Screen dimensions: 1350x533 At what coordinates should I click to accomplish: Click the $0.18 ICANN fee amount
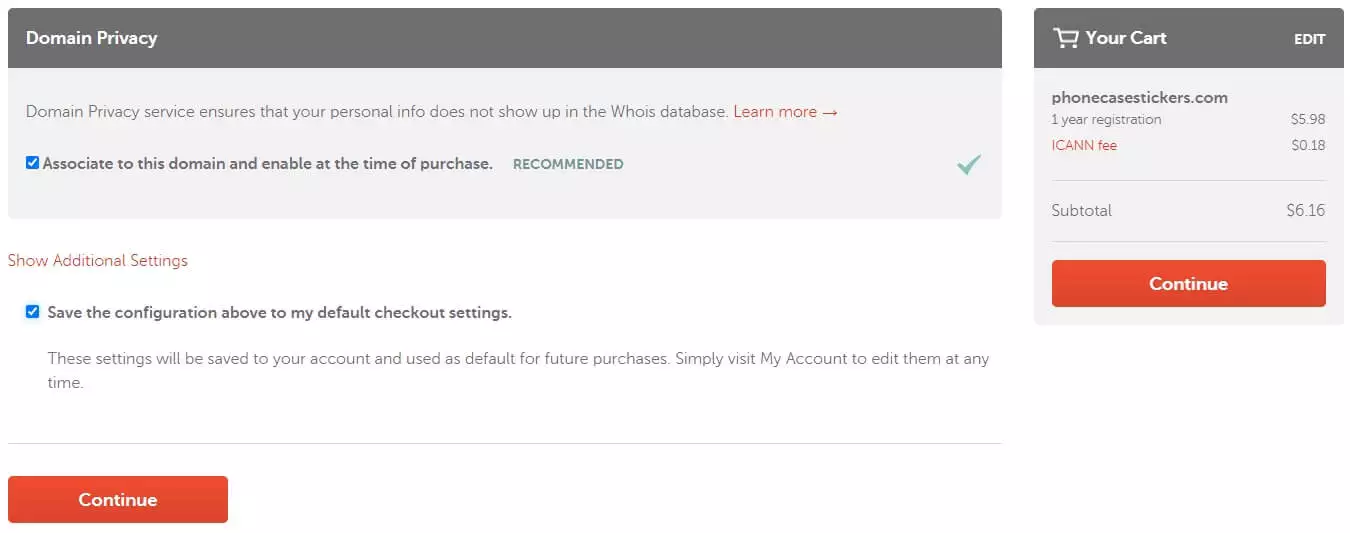(1307, 145)
